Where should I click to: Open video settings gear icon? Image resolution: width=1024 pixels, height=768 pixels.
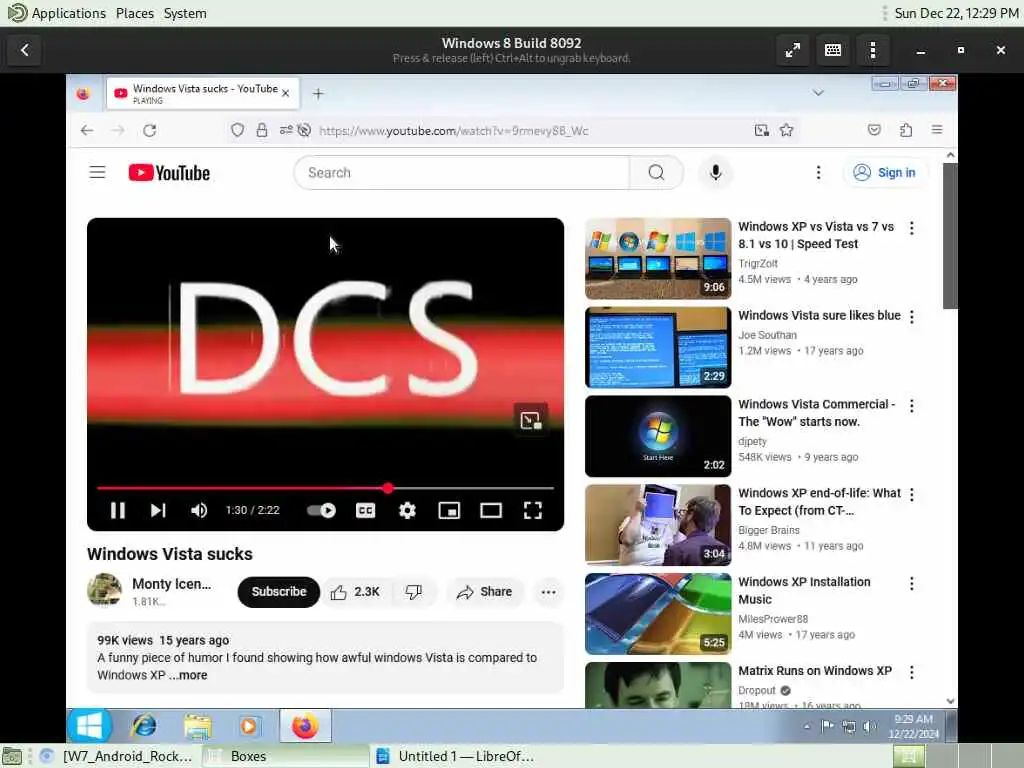[x=407, y=510]
